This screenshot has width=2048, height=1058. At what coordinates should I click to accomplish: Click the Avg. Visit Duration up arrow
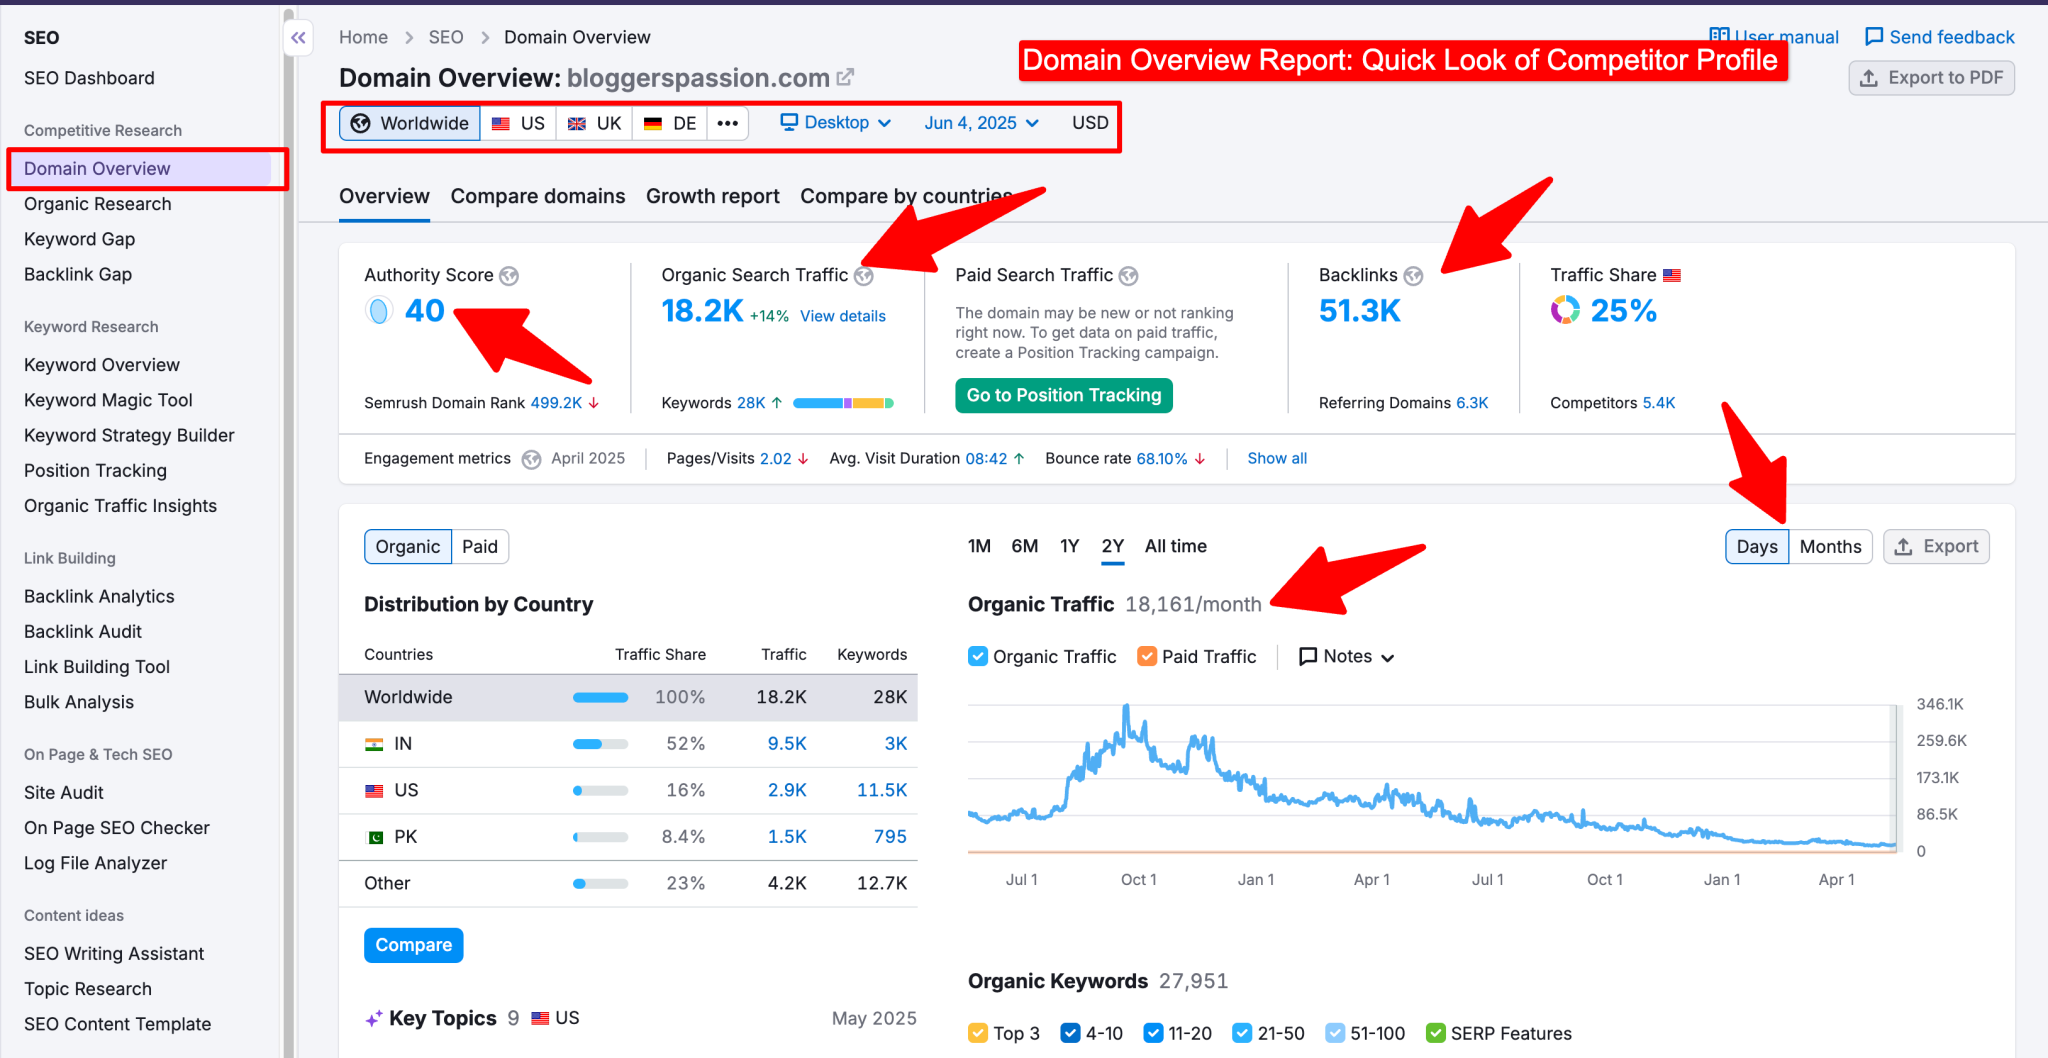click(1019, 459)
